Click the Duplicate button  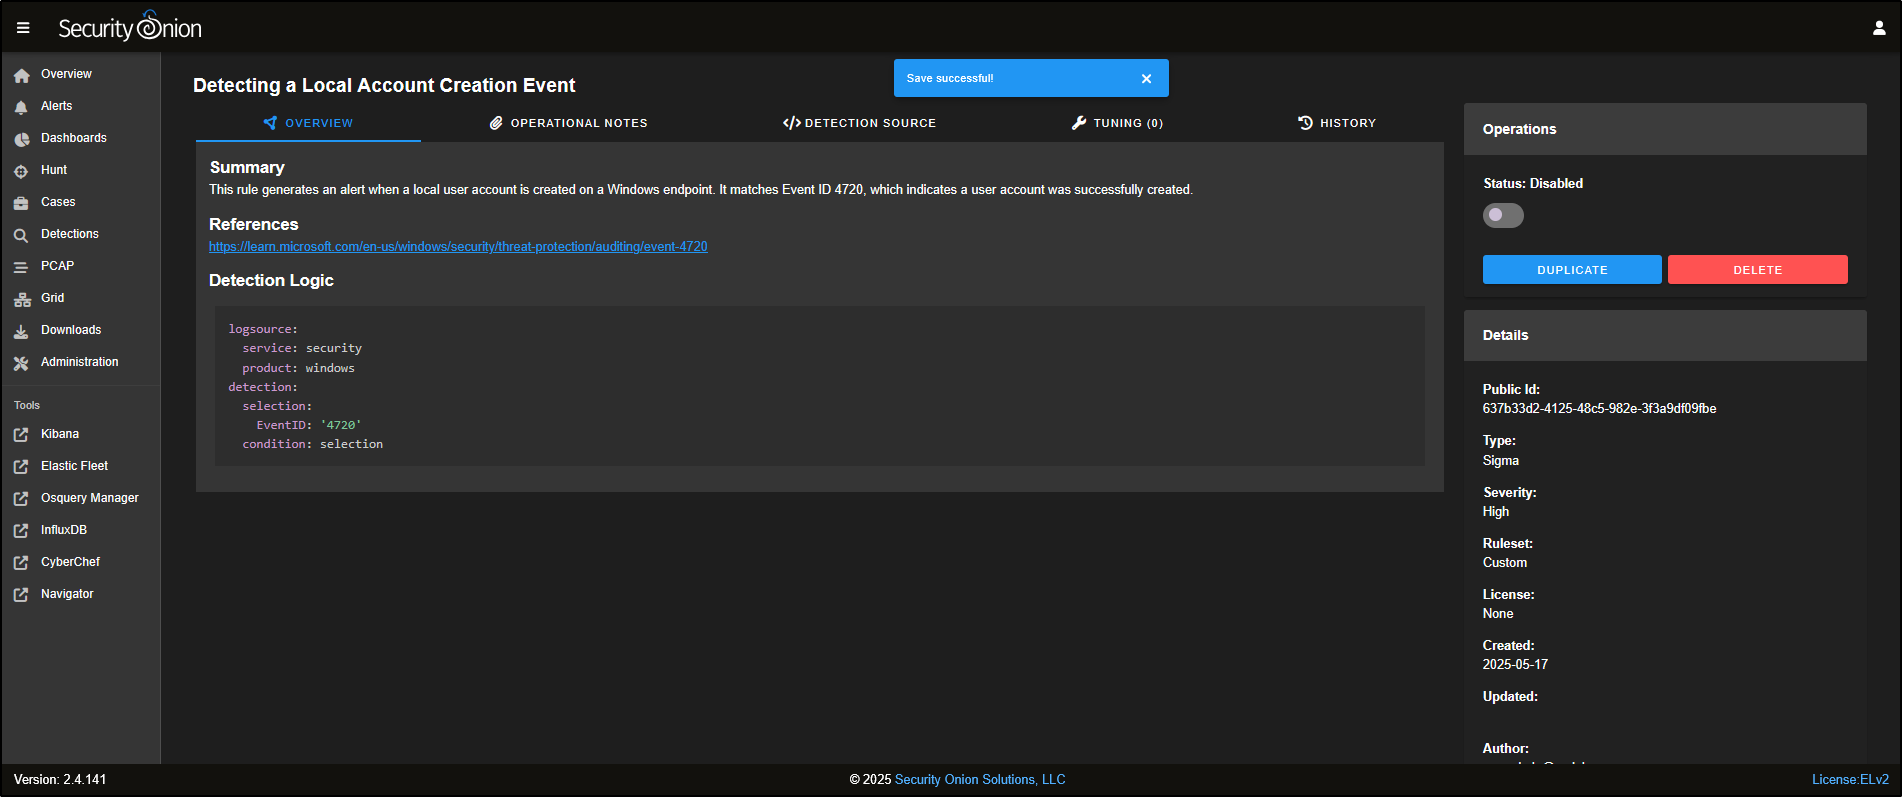tap(1571, 270)
